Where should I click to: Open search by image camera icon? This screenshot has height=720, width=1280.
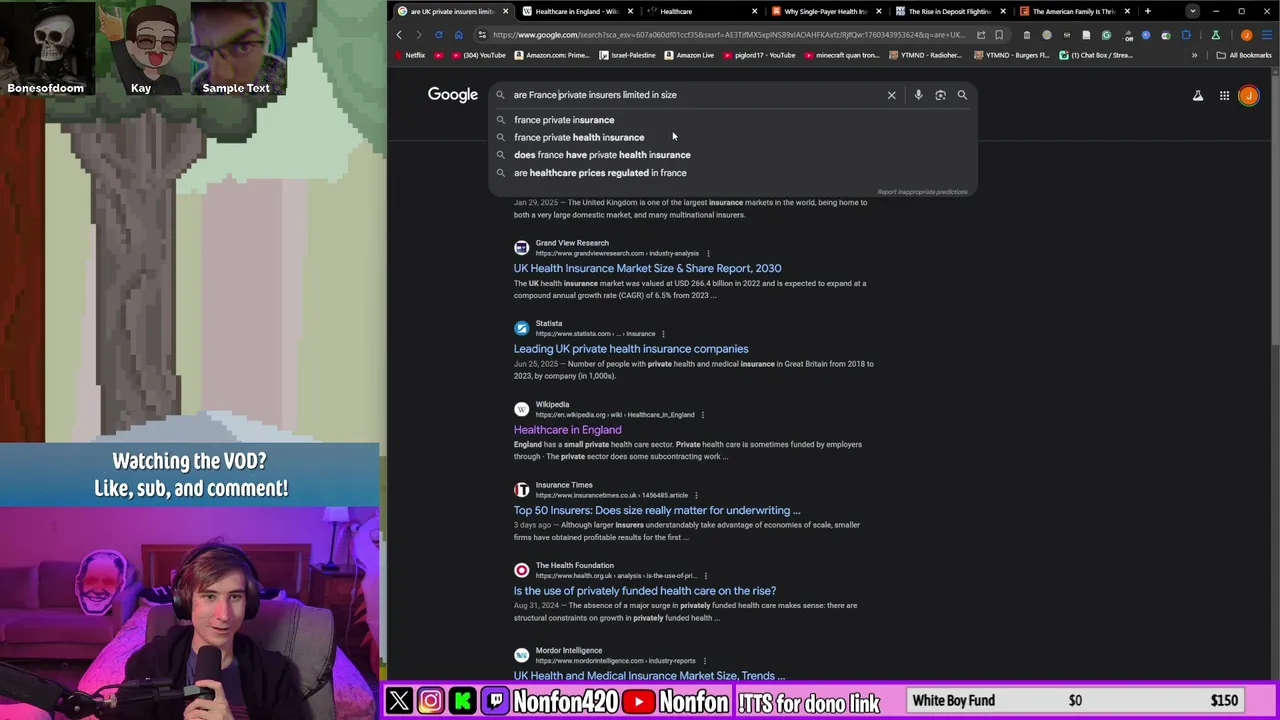click(x=940, y=95)
